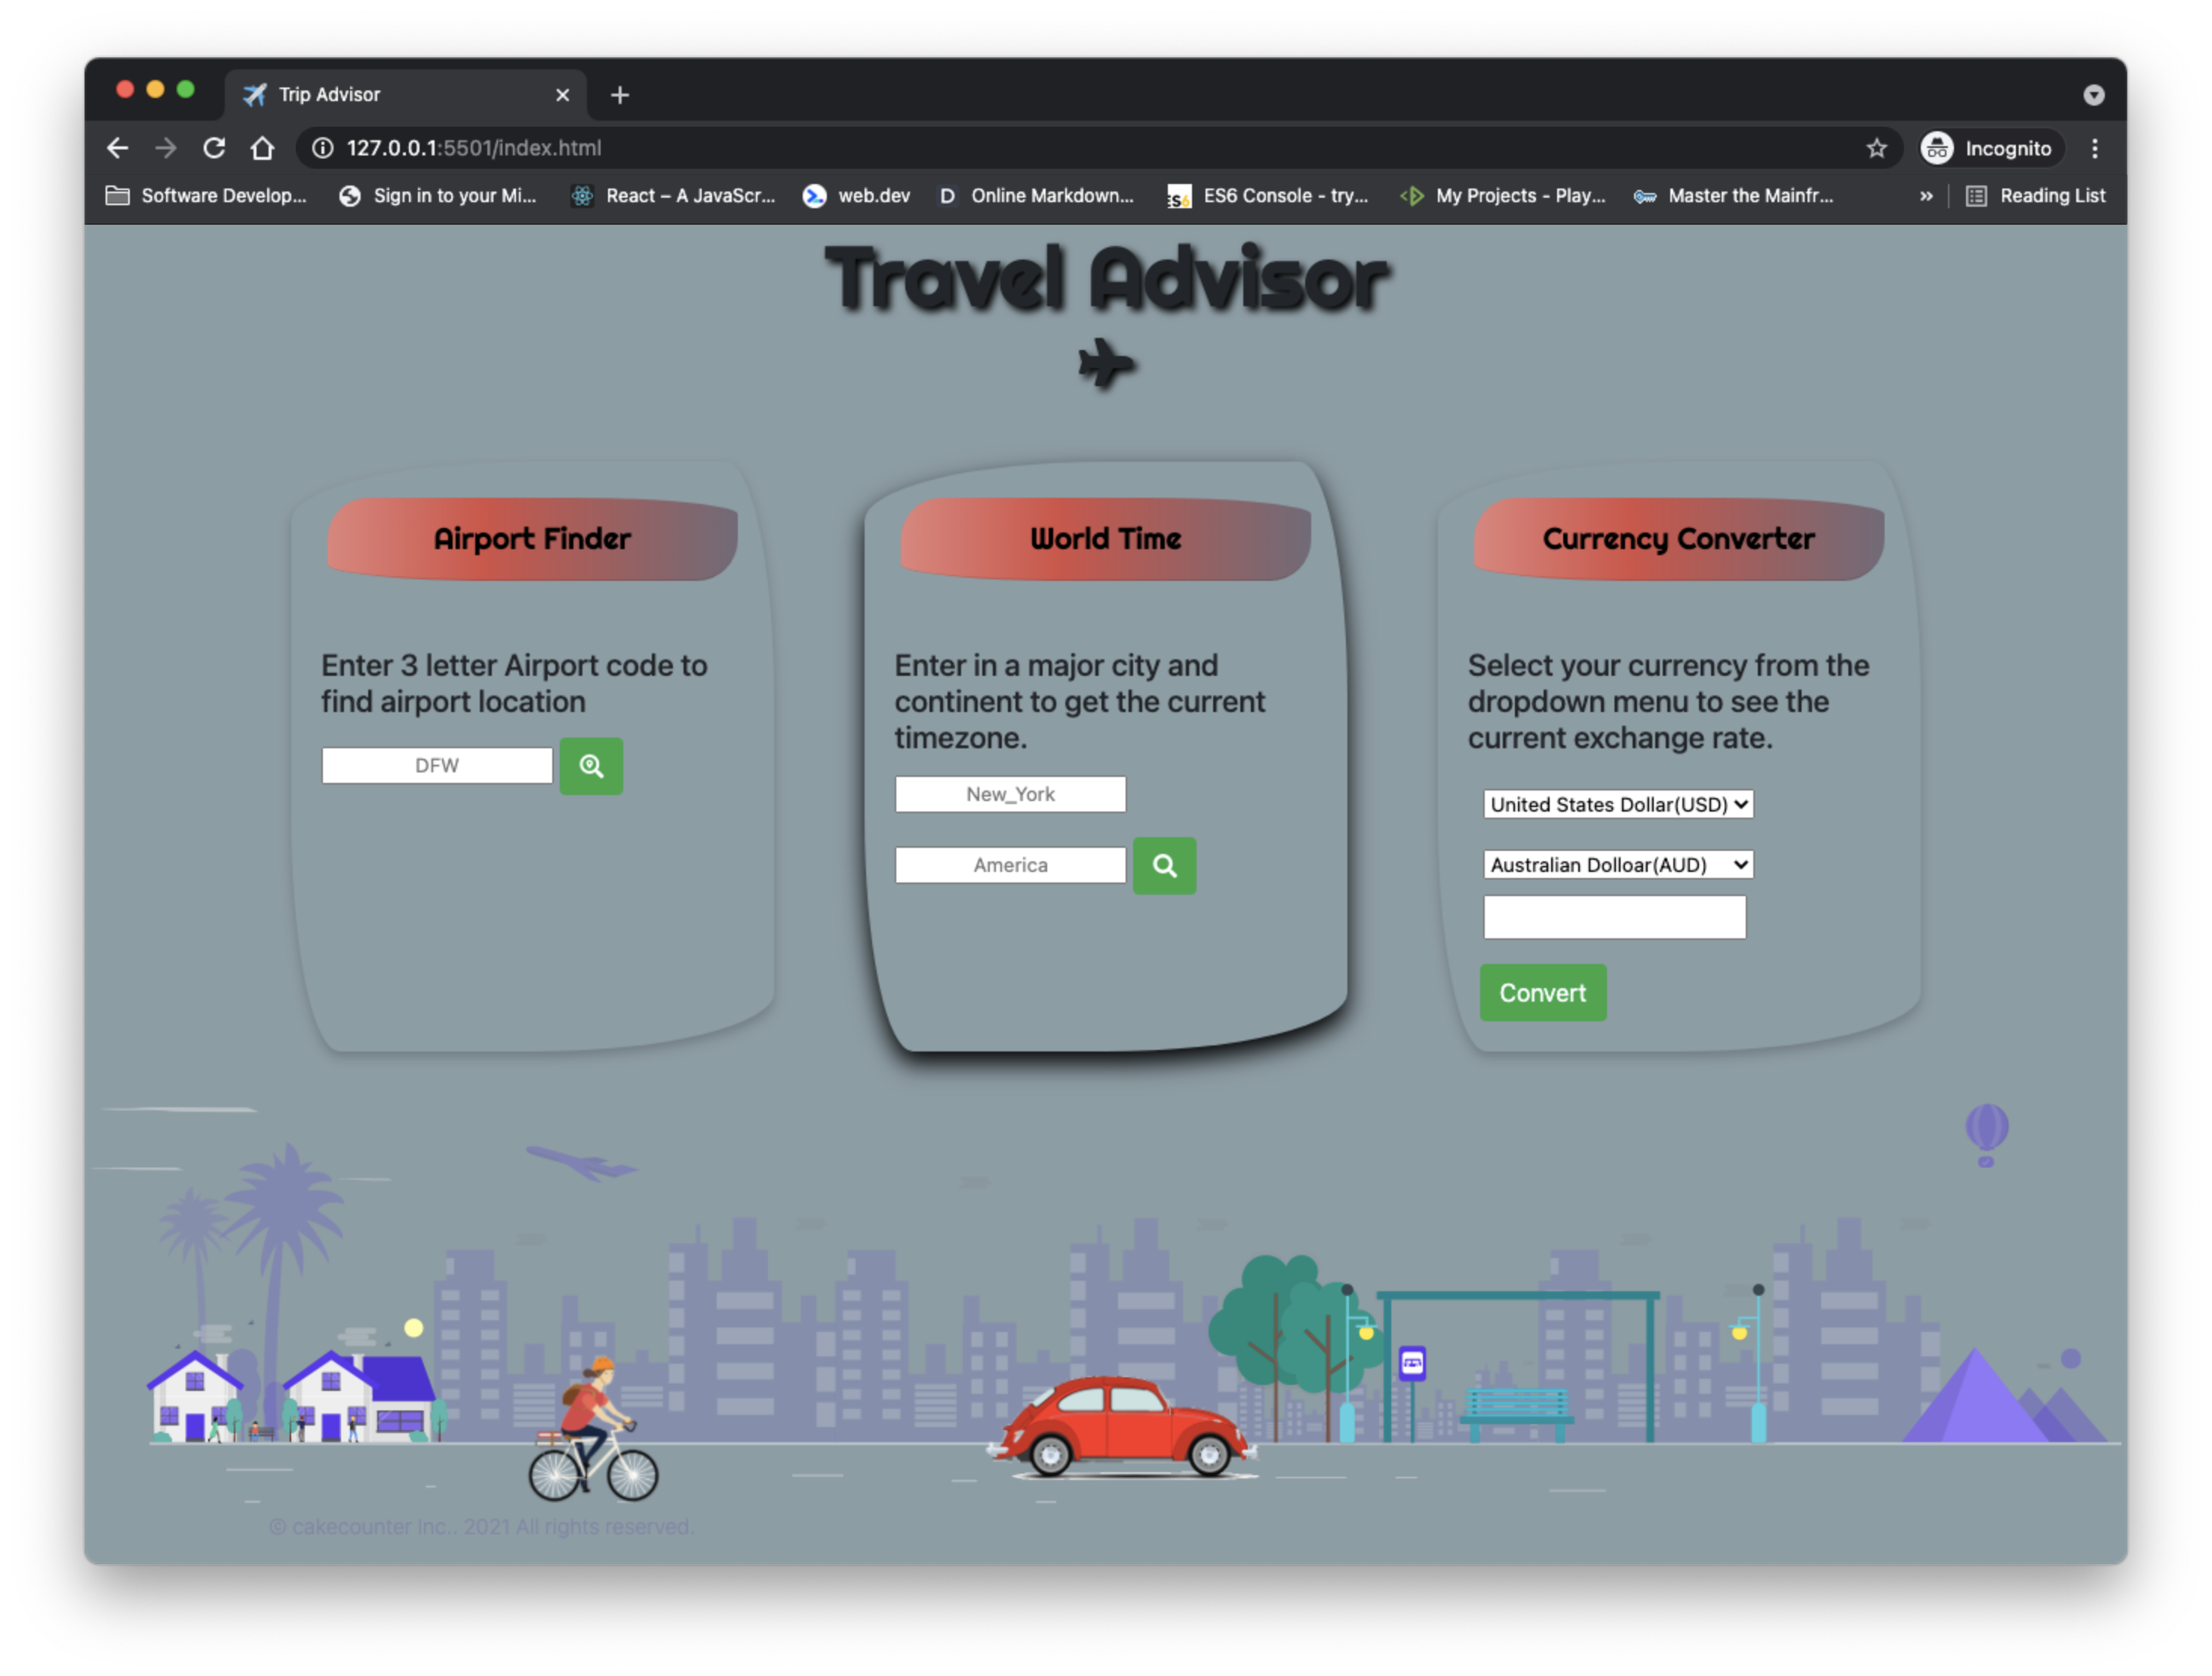Click the currency amount input field

click(1614, 917)
